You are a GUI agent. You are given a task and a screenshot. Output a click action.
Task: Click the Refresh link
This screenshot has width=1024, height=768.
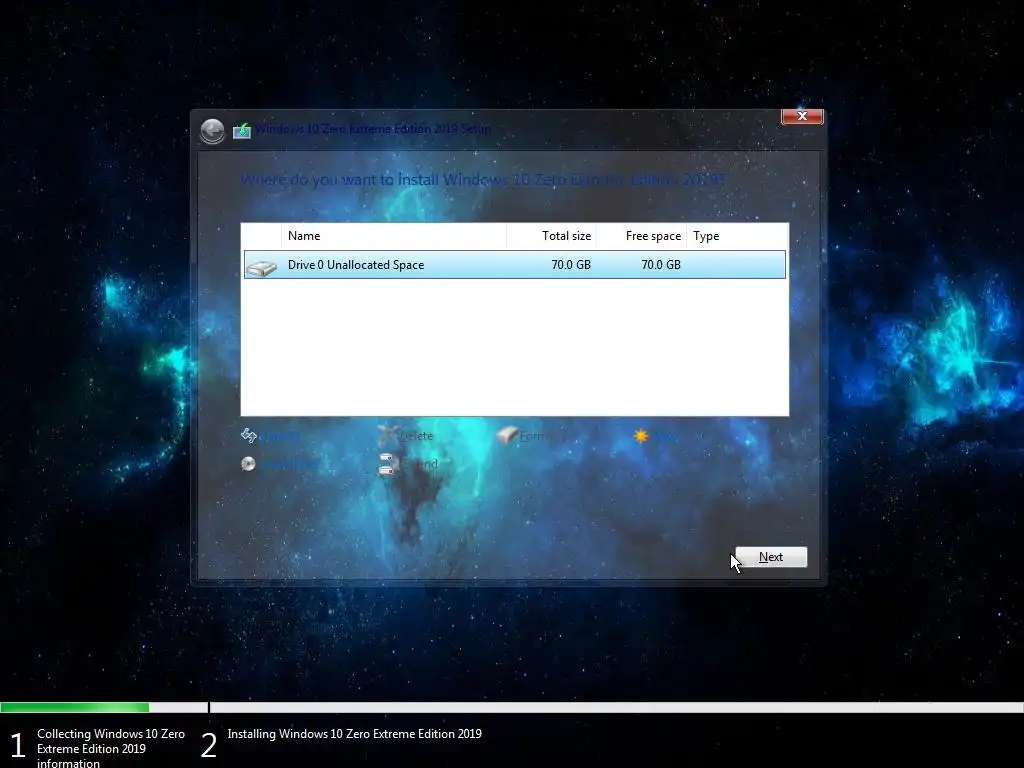pos(279,436)
